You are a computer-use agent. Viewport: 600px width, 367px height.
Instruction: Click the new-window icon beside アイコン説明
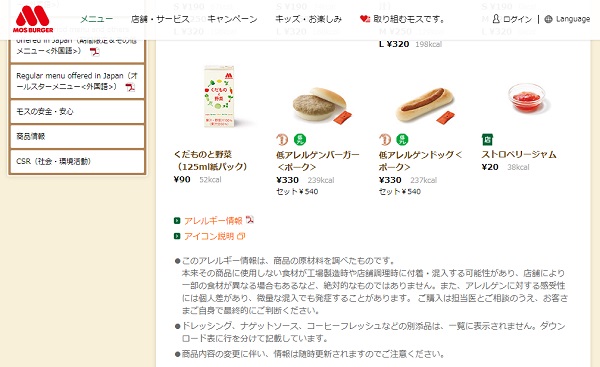click(x=241, y=236)
